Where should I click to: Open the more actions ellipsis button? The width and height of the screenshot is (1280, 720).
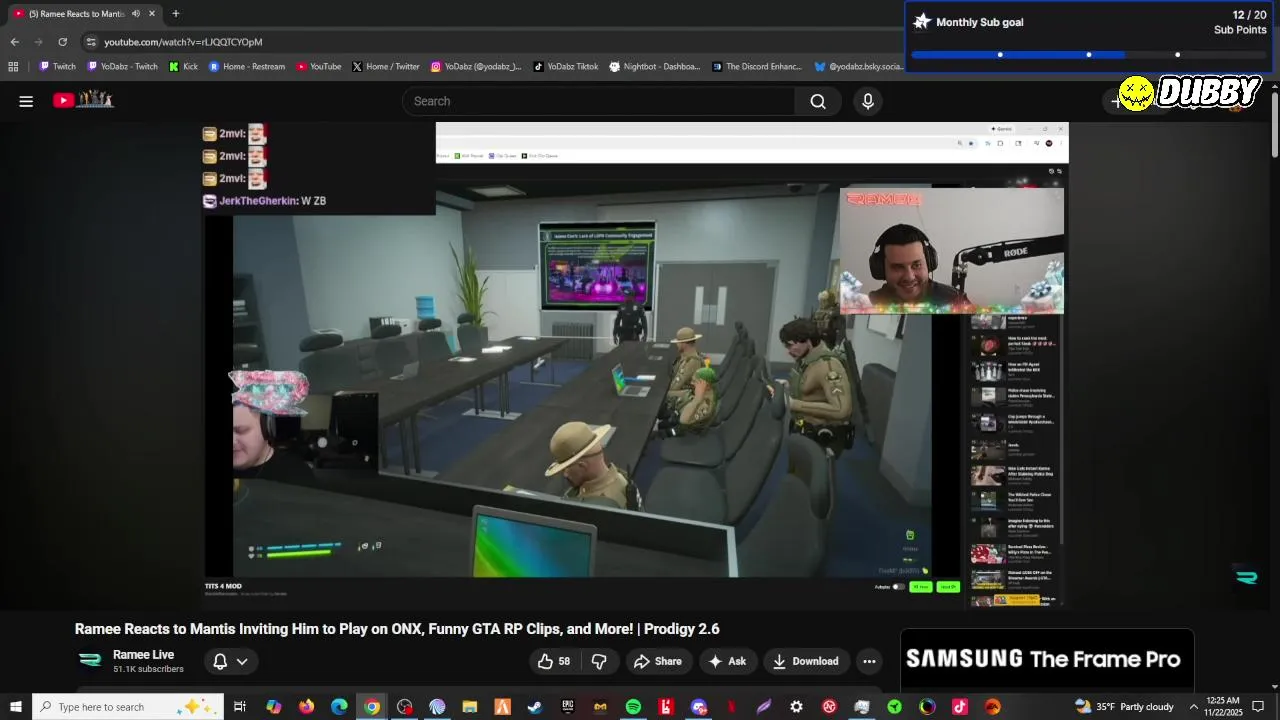[x=869, y=661]
